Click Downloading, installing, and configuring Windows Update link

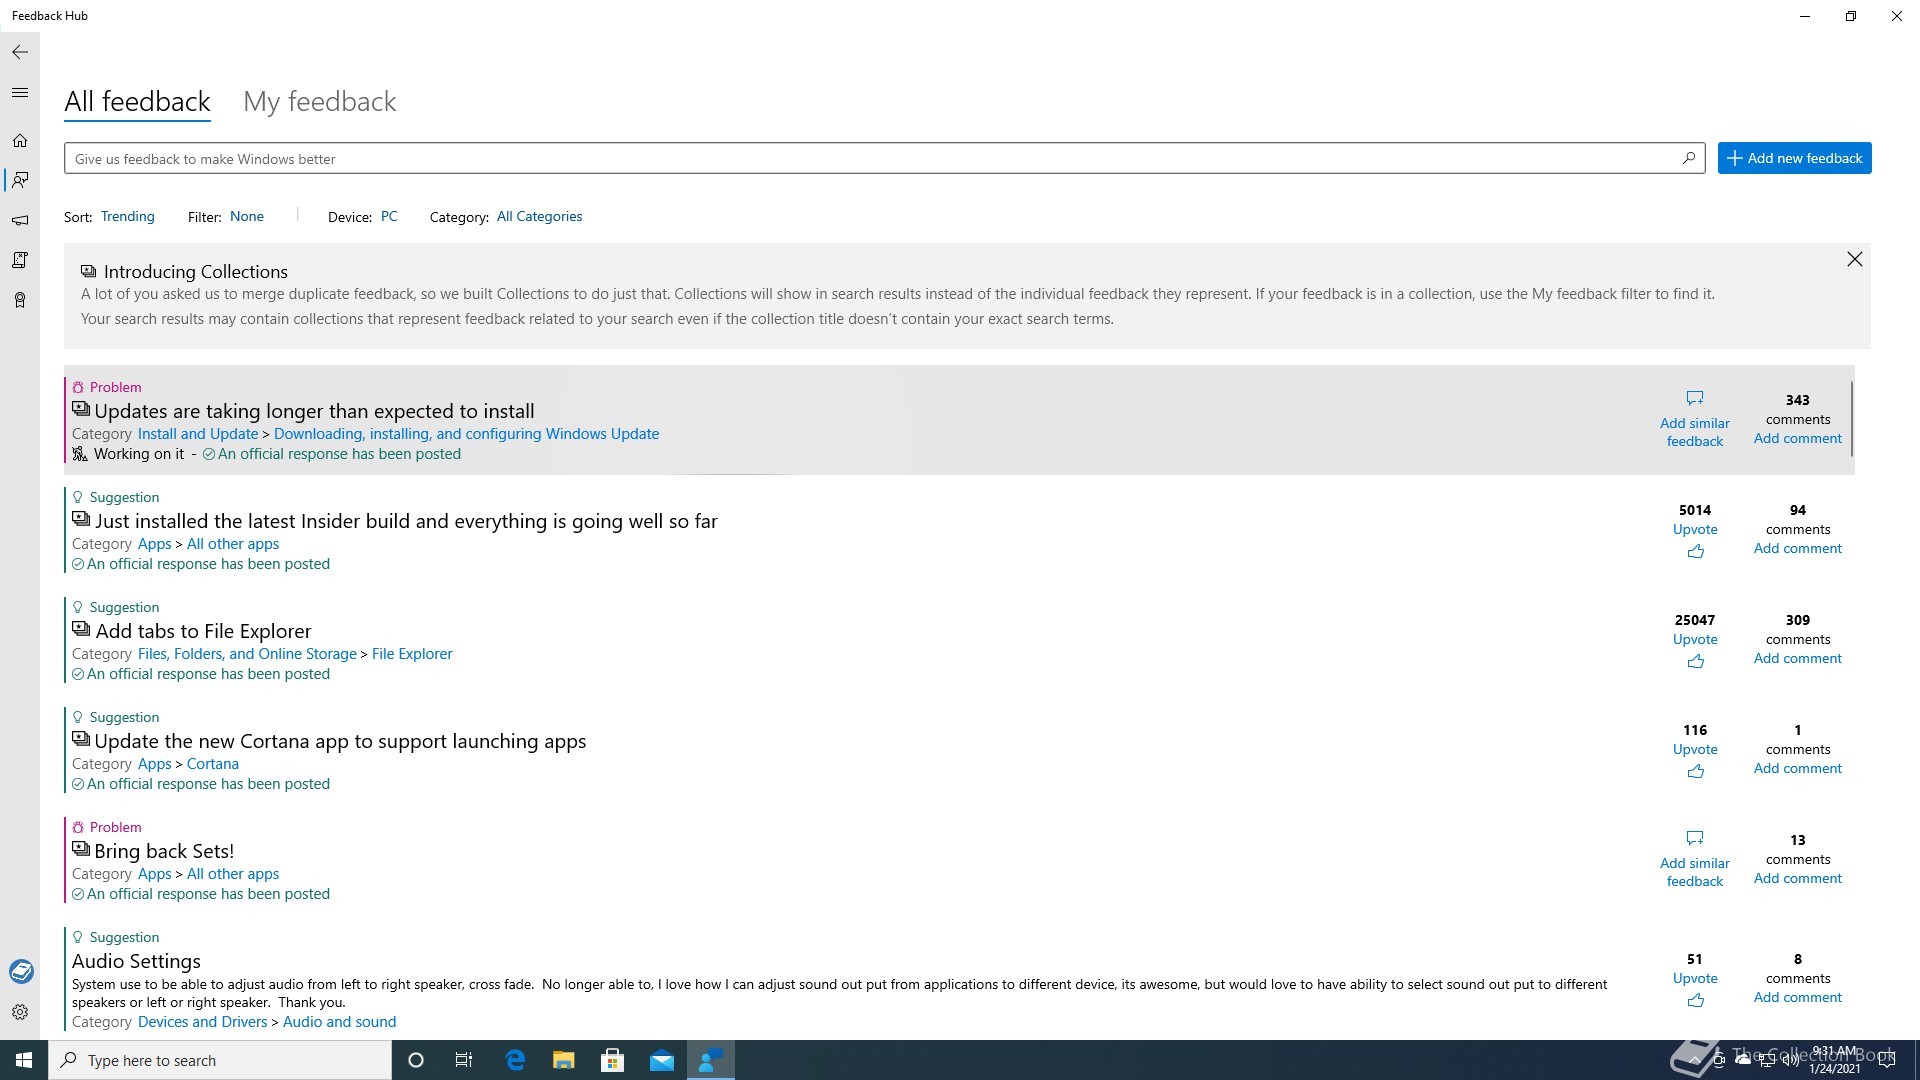(466, 434)
